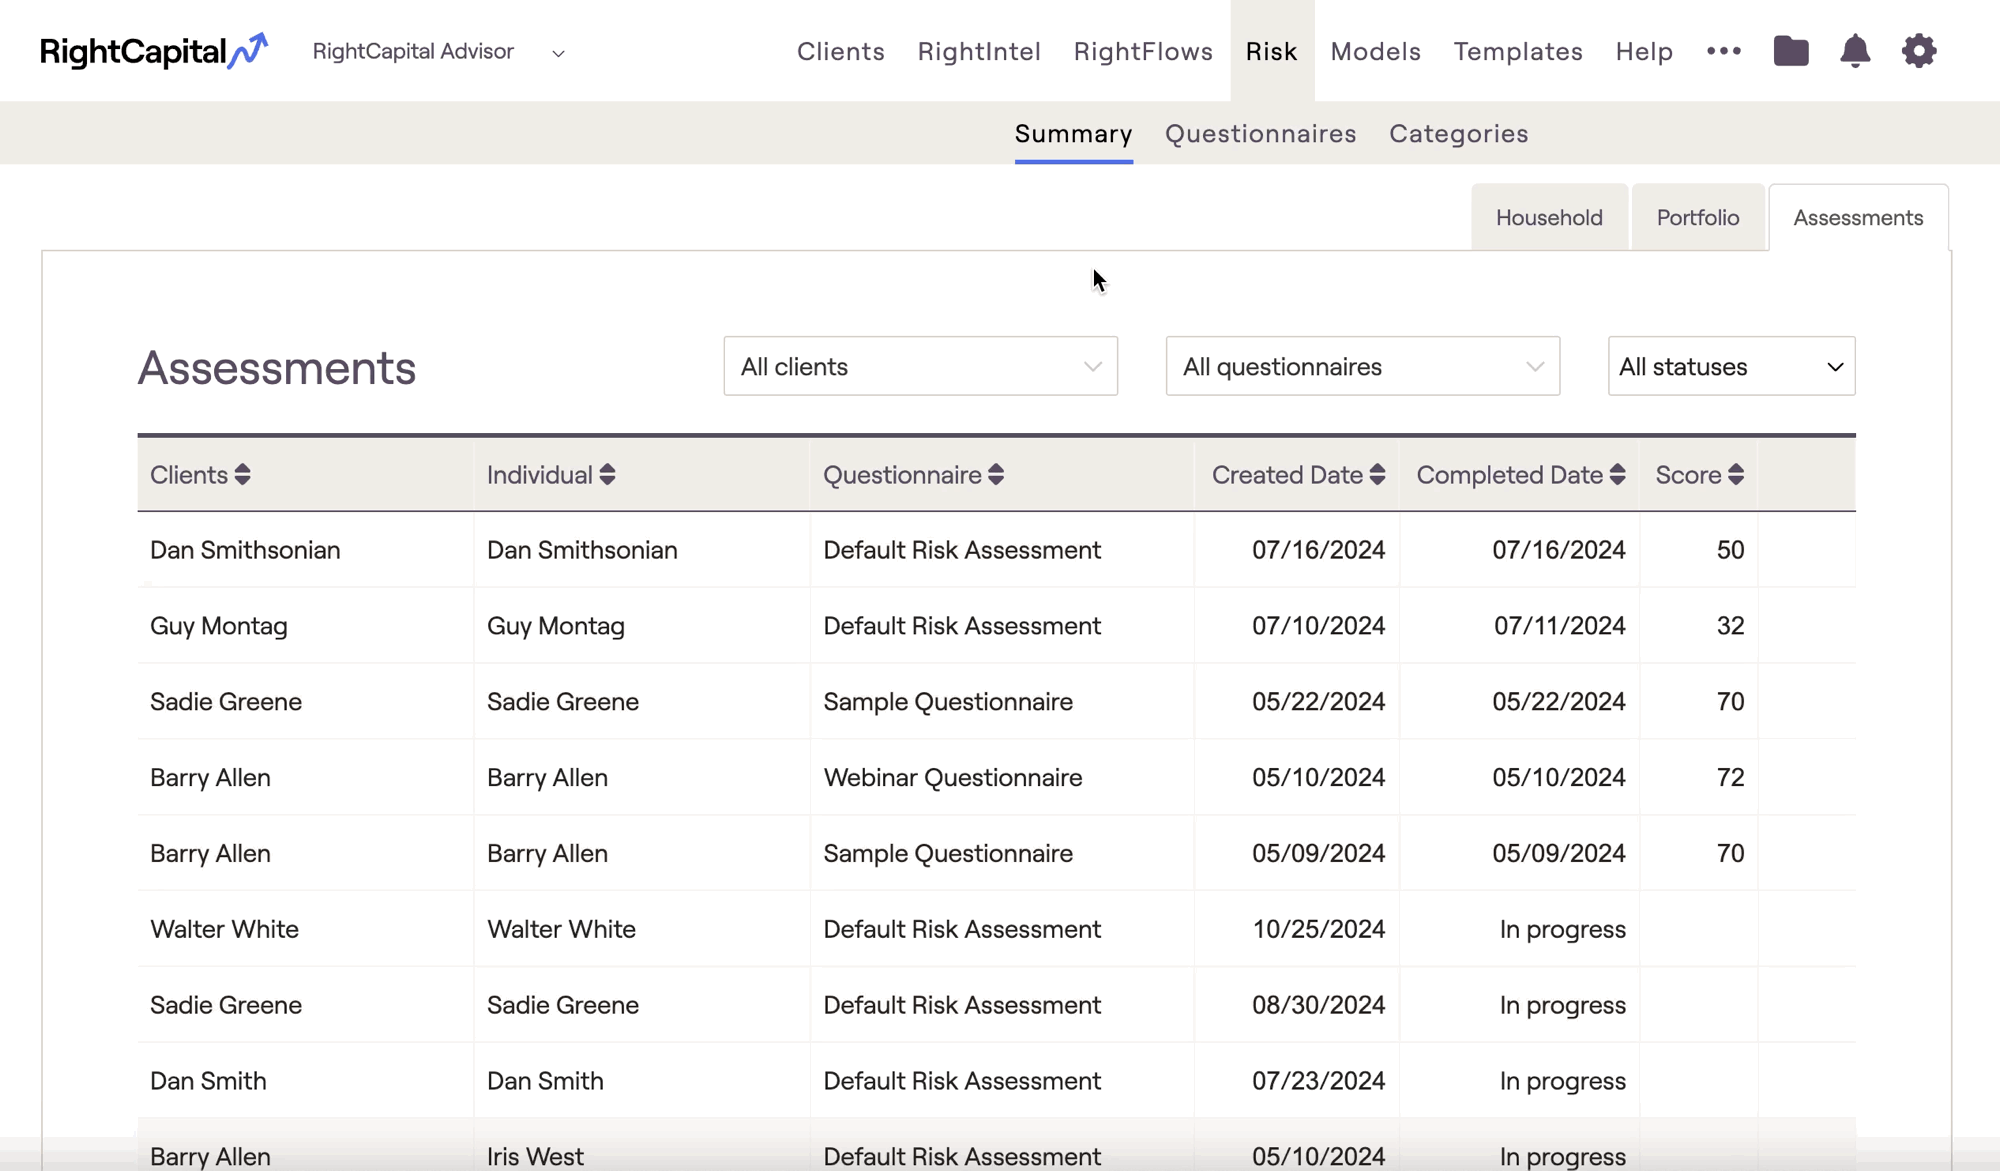Click the RightCapital logo
Viewport: 2000px width, 1171px height.
154,51
